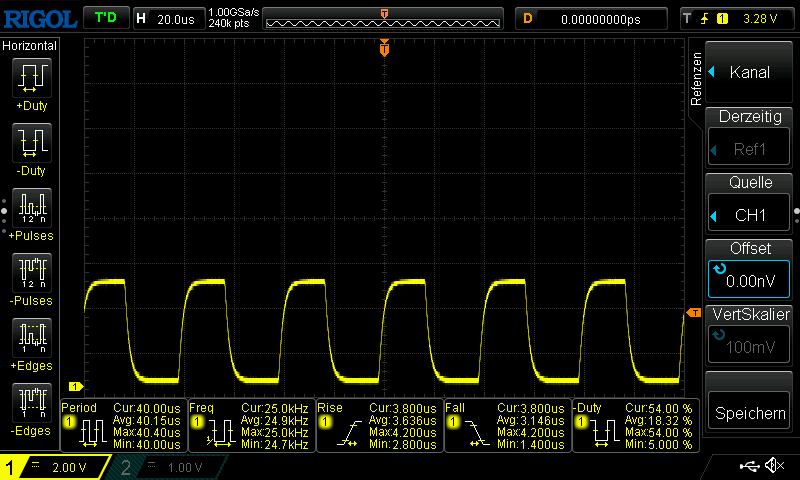Screen dimensions: 800x480
Task: Click the waveform memory overview bar
Action: [383, 19]
